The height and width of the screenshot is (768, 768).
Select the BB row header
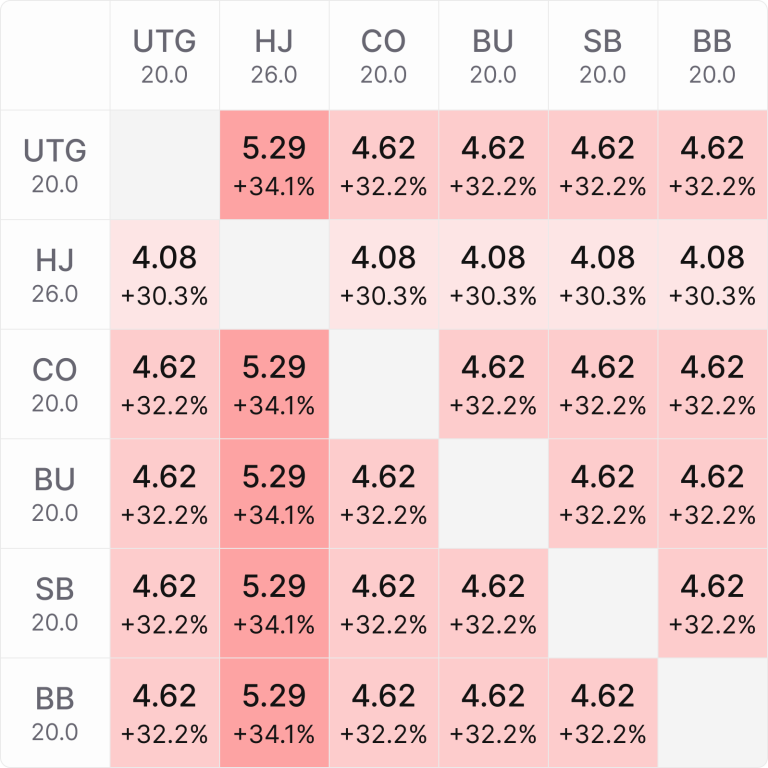55,713
